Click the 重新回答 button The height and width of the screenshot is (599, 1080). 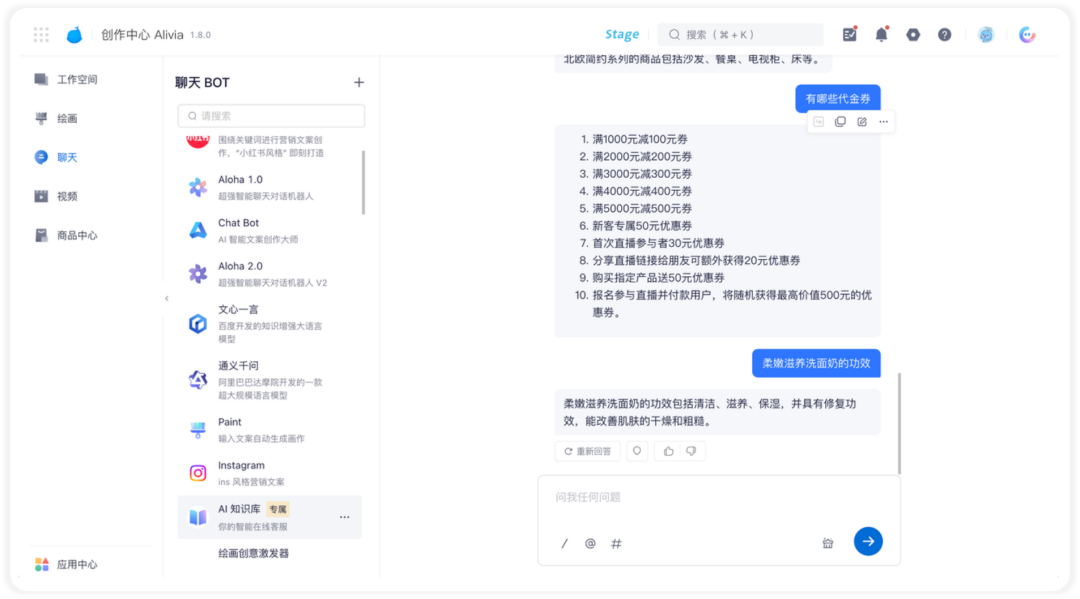pos(588,451)
